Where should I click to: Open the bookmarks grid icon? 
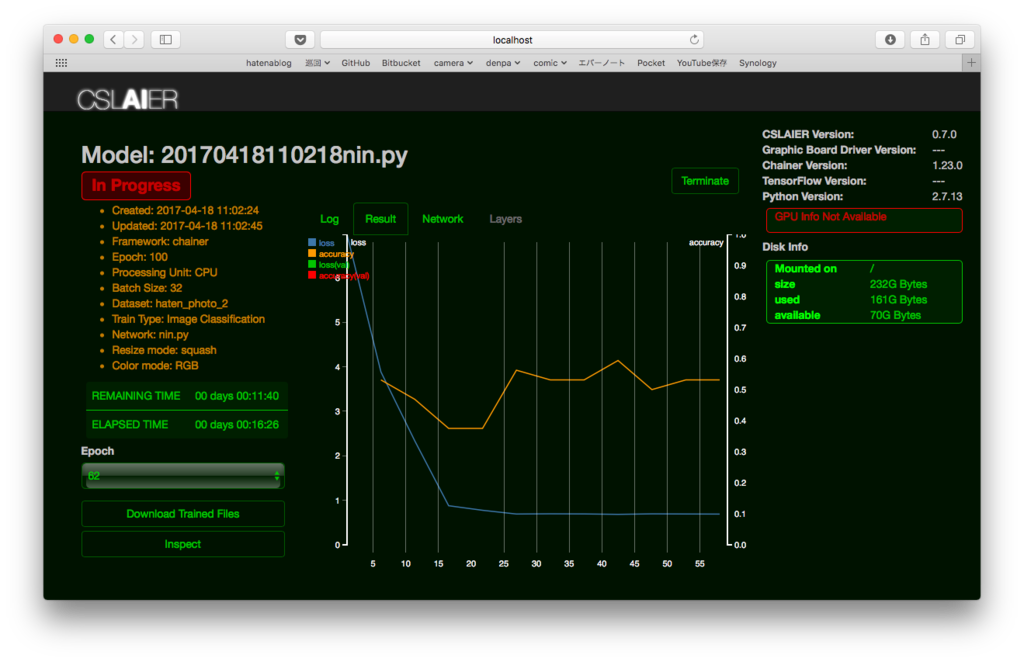coord(61,63)
